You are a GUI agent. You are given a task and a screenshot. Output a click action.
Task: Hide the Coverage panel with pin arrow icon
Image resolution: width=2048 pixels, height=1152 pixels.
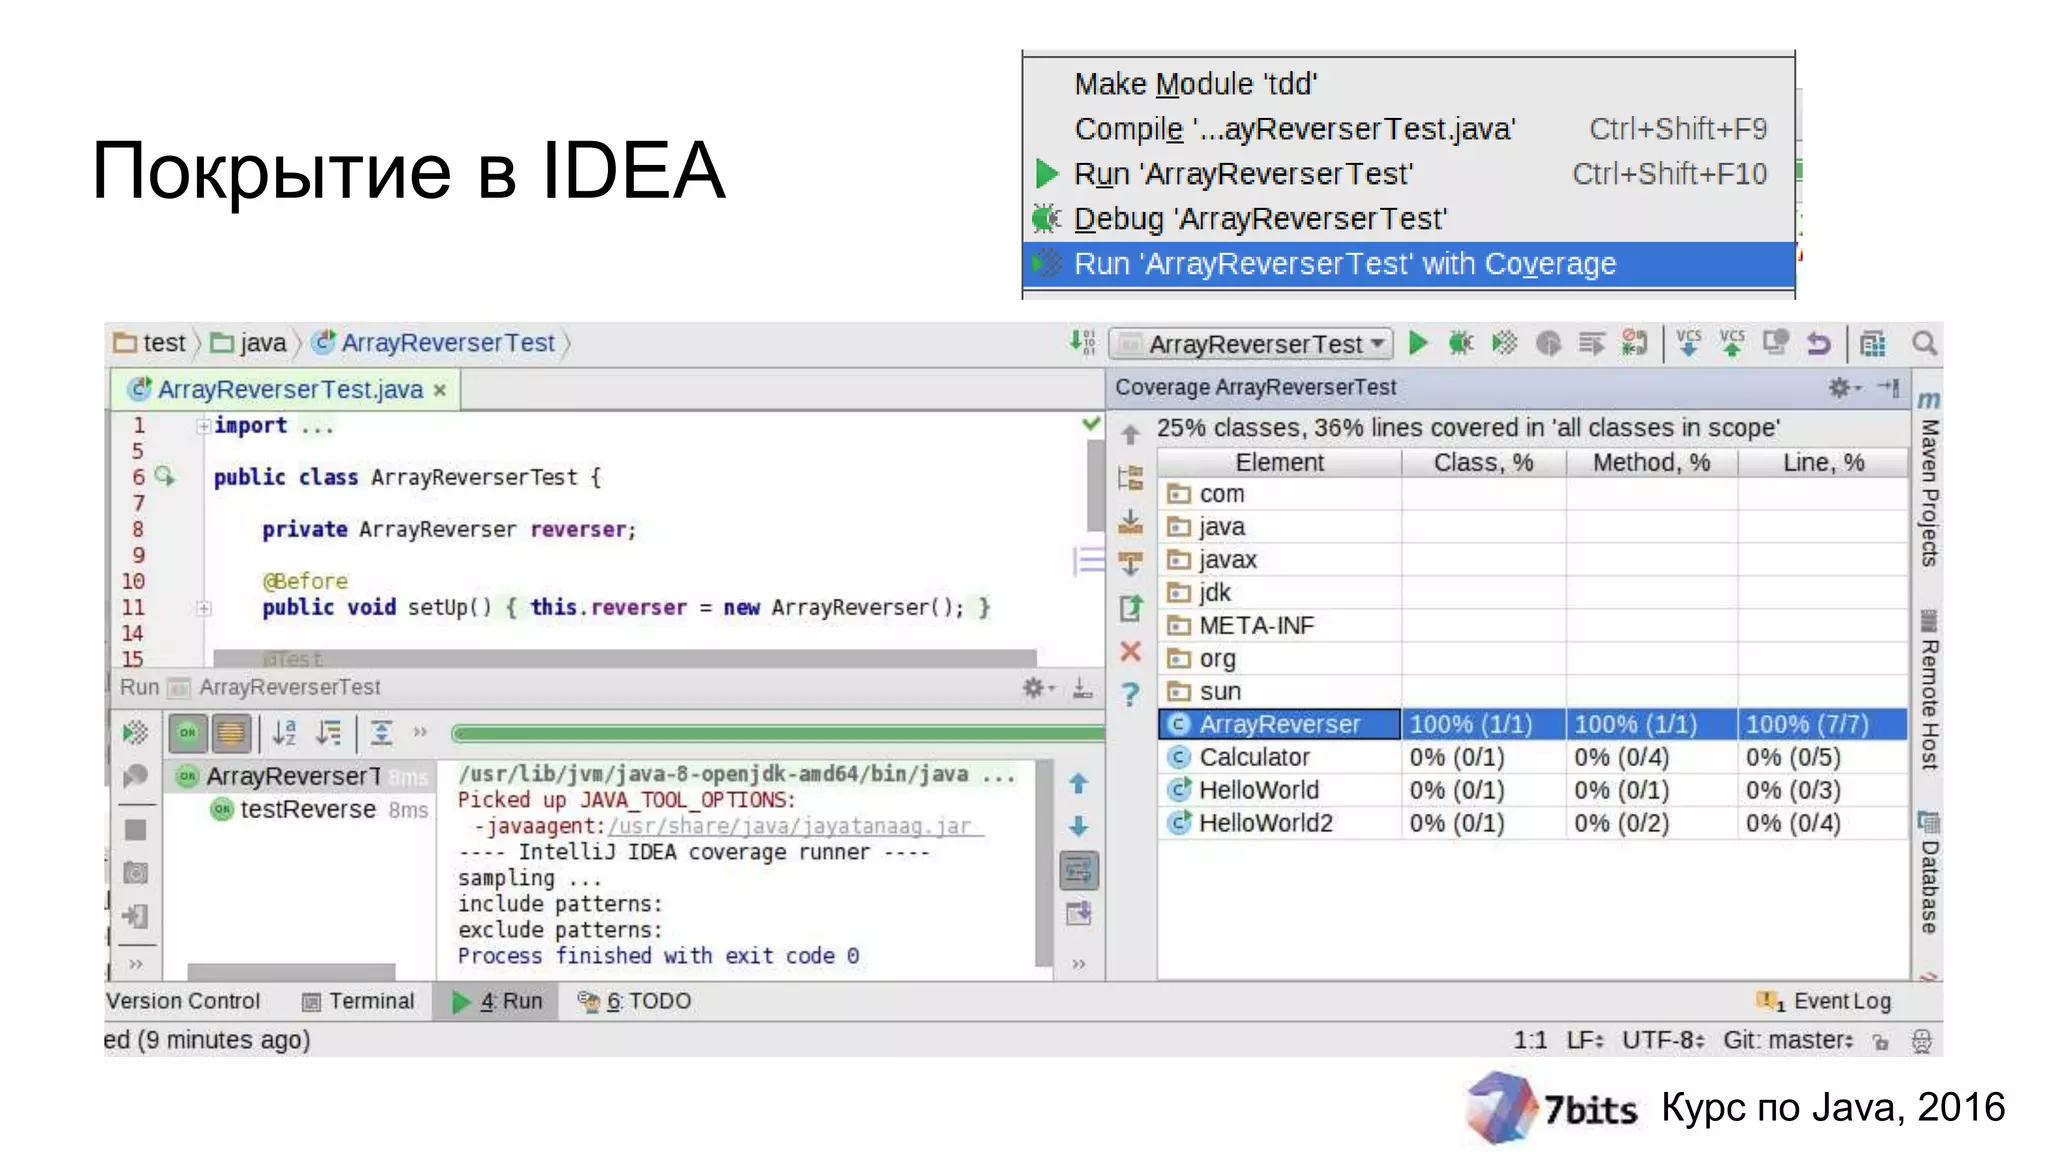click(1889, 387)
